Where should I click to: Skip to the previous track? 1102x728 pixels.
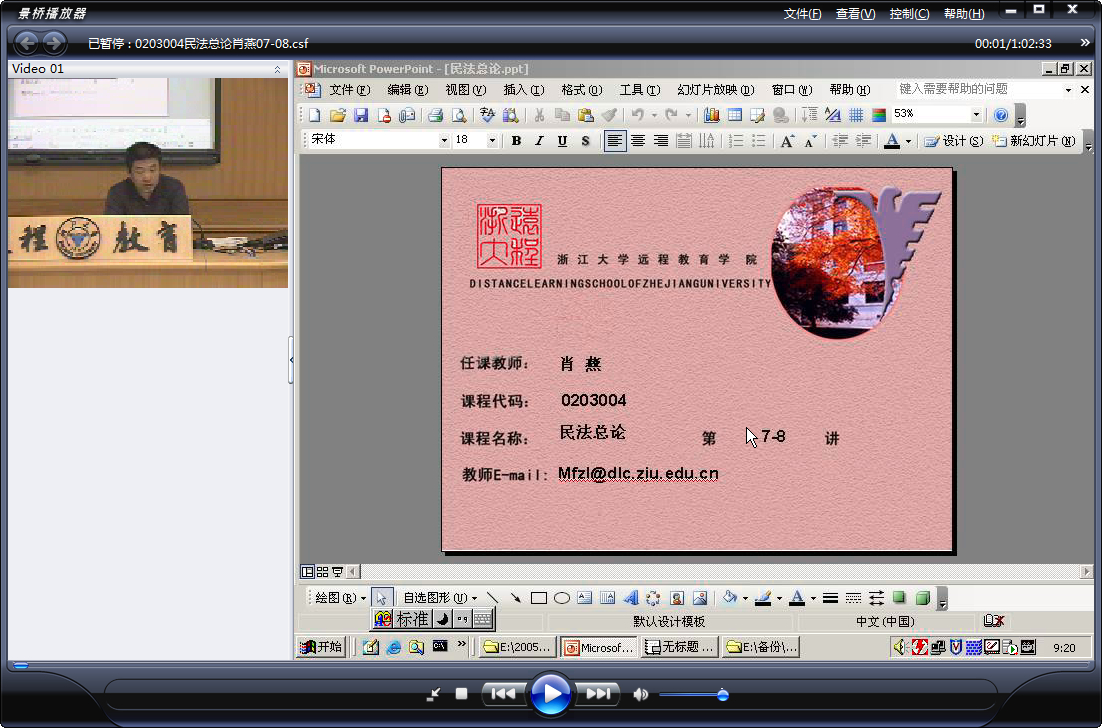503,694
